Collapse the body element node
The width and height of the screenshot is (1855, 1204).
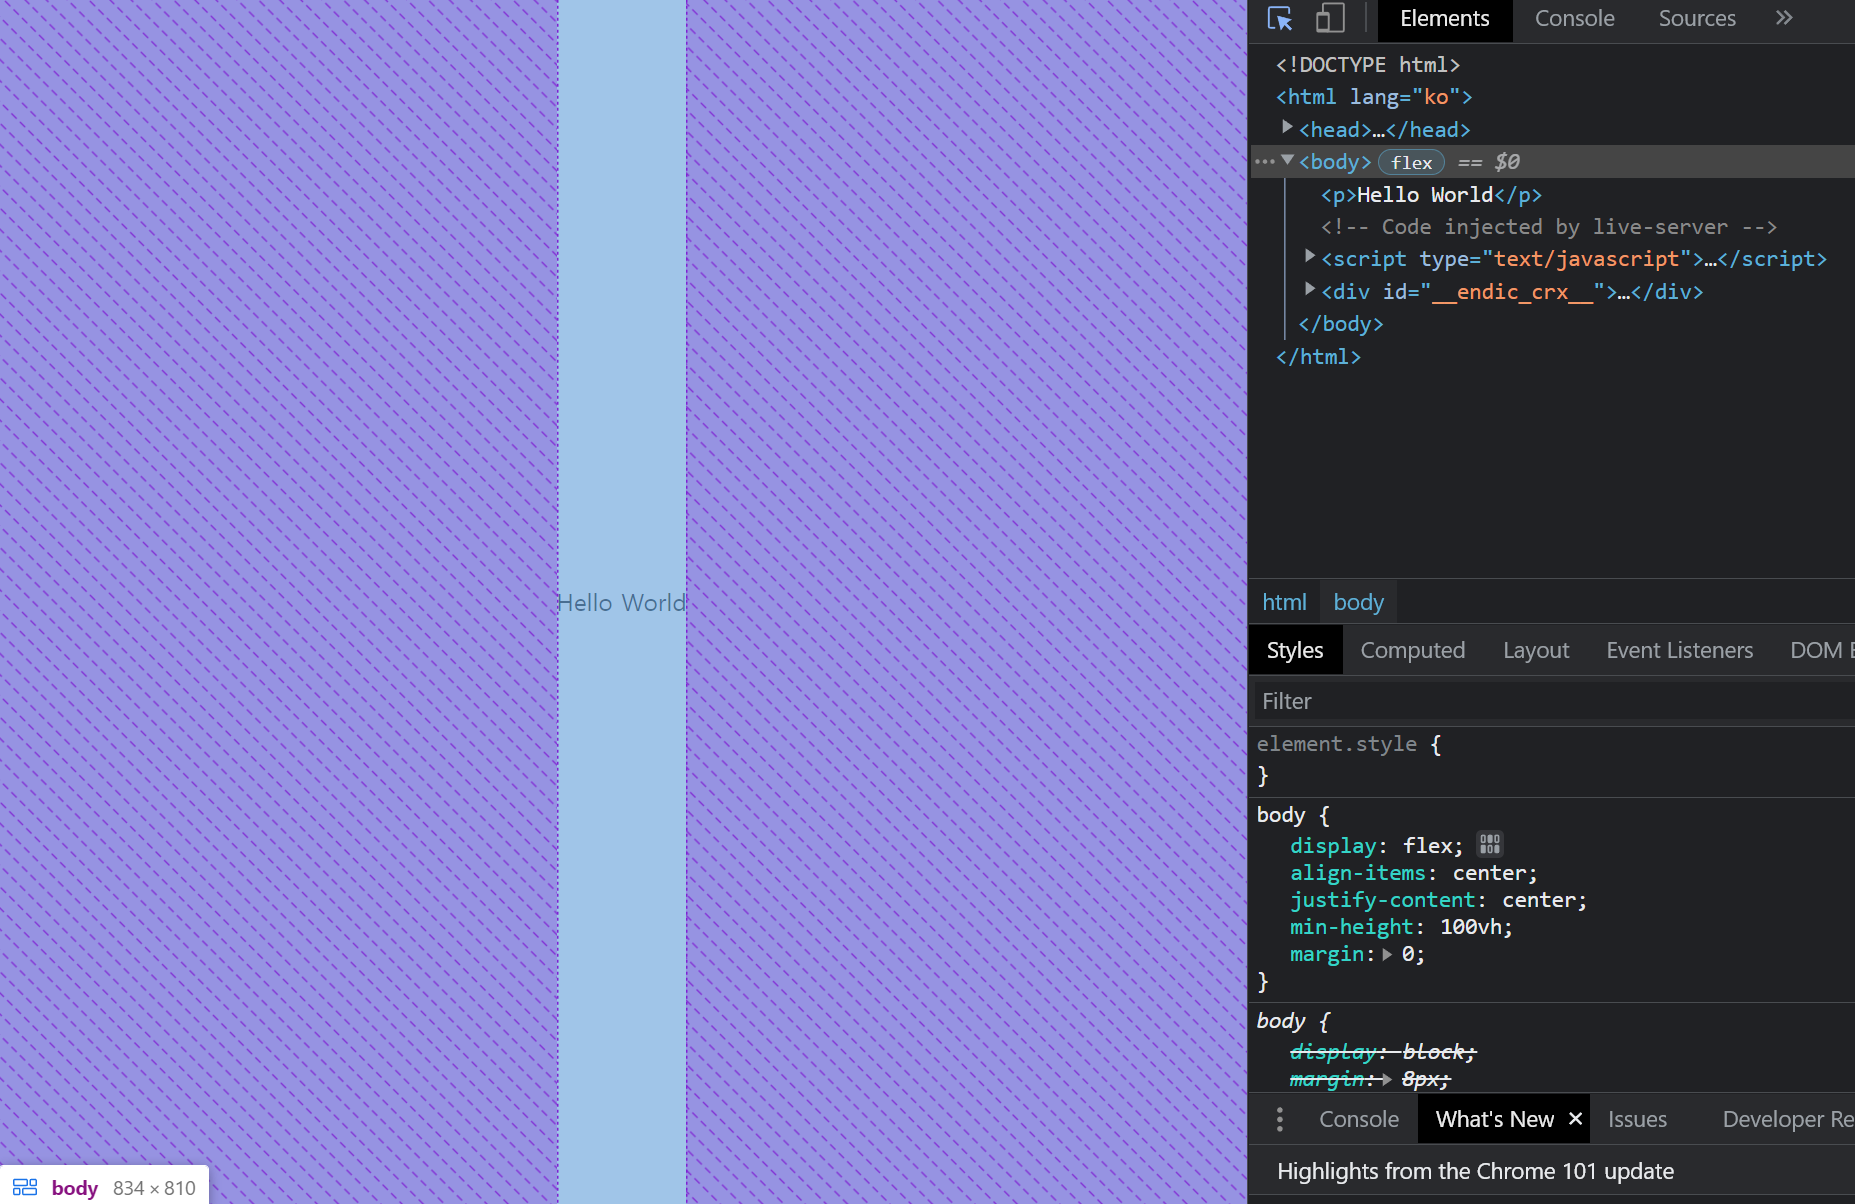1288,160
